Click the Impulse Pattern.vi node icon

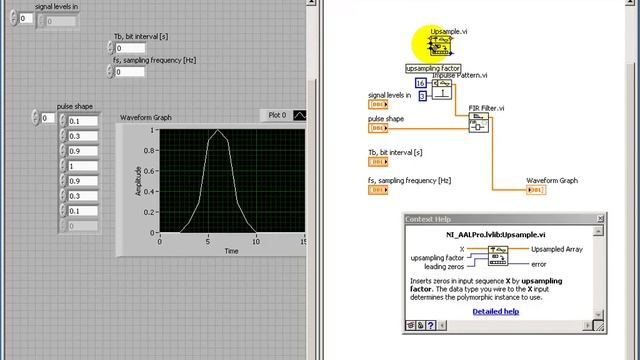click(442, 90)
